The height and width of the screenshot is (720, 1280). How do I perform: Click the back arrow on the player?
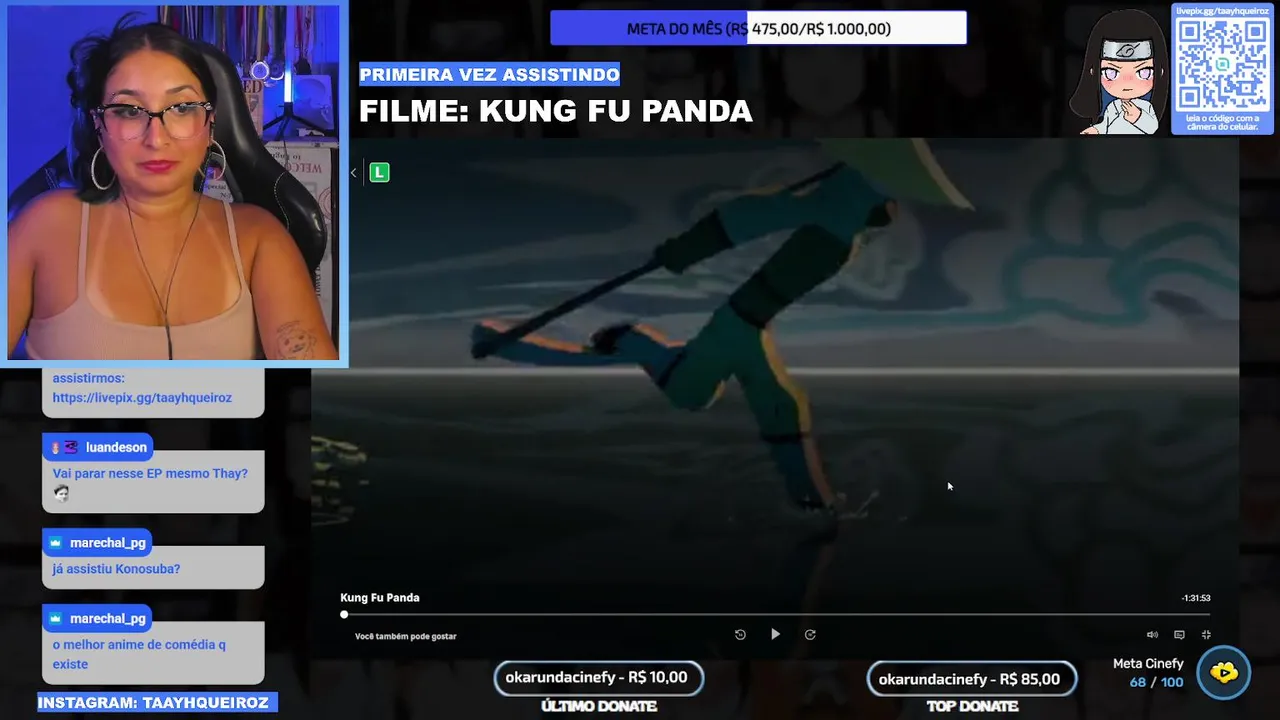[x=353, y=173]
